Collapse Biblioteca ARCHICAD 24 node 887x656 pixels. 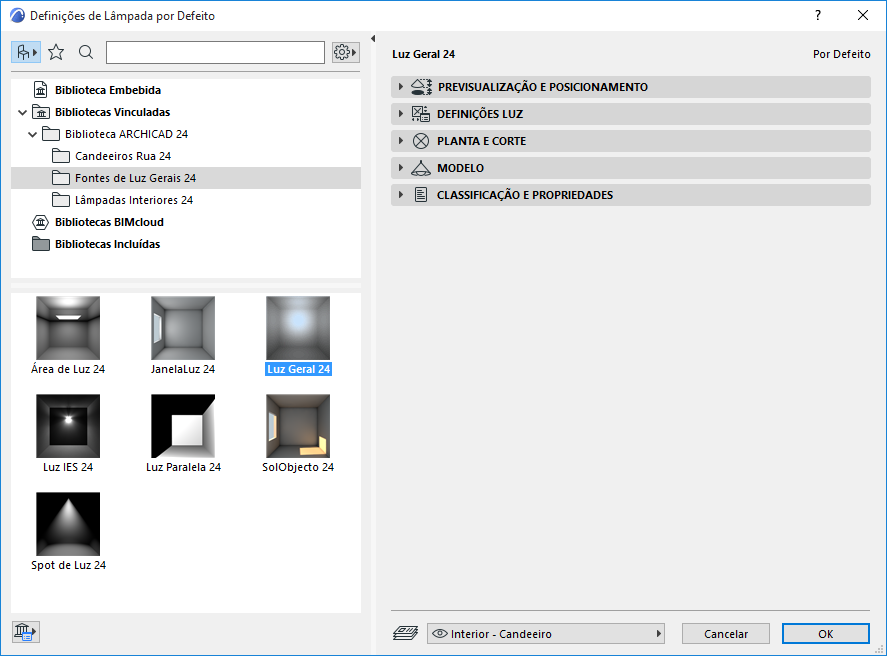coord(33,134)
